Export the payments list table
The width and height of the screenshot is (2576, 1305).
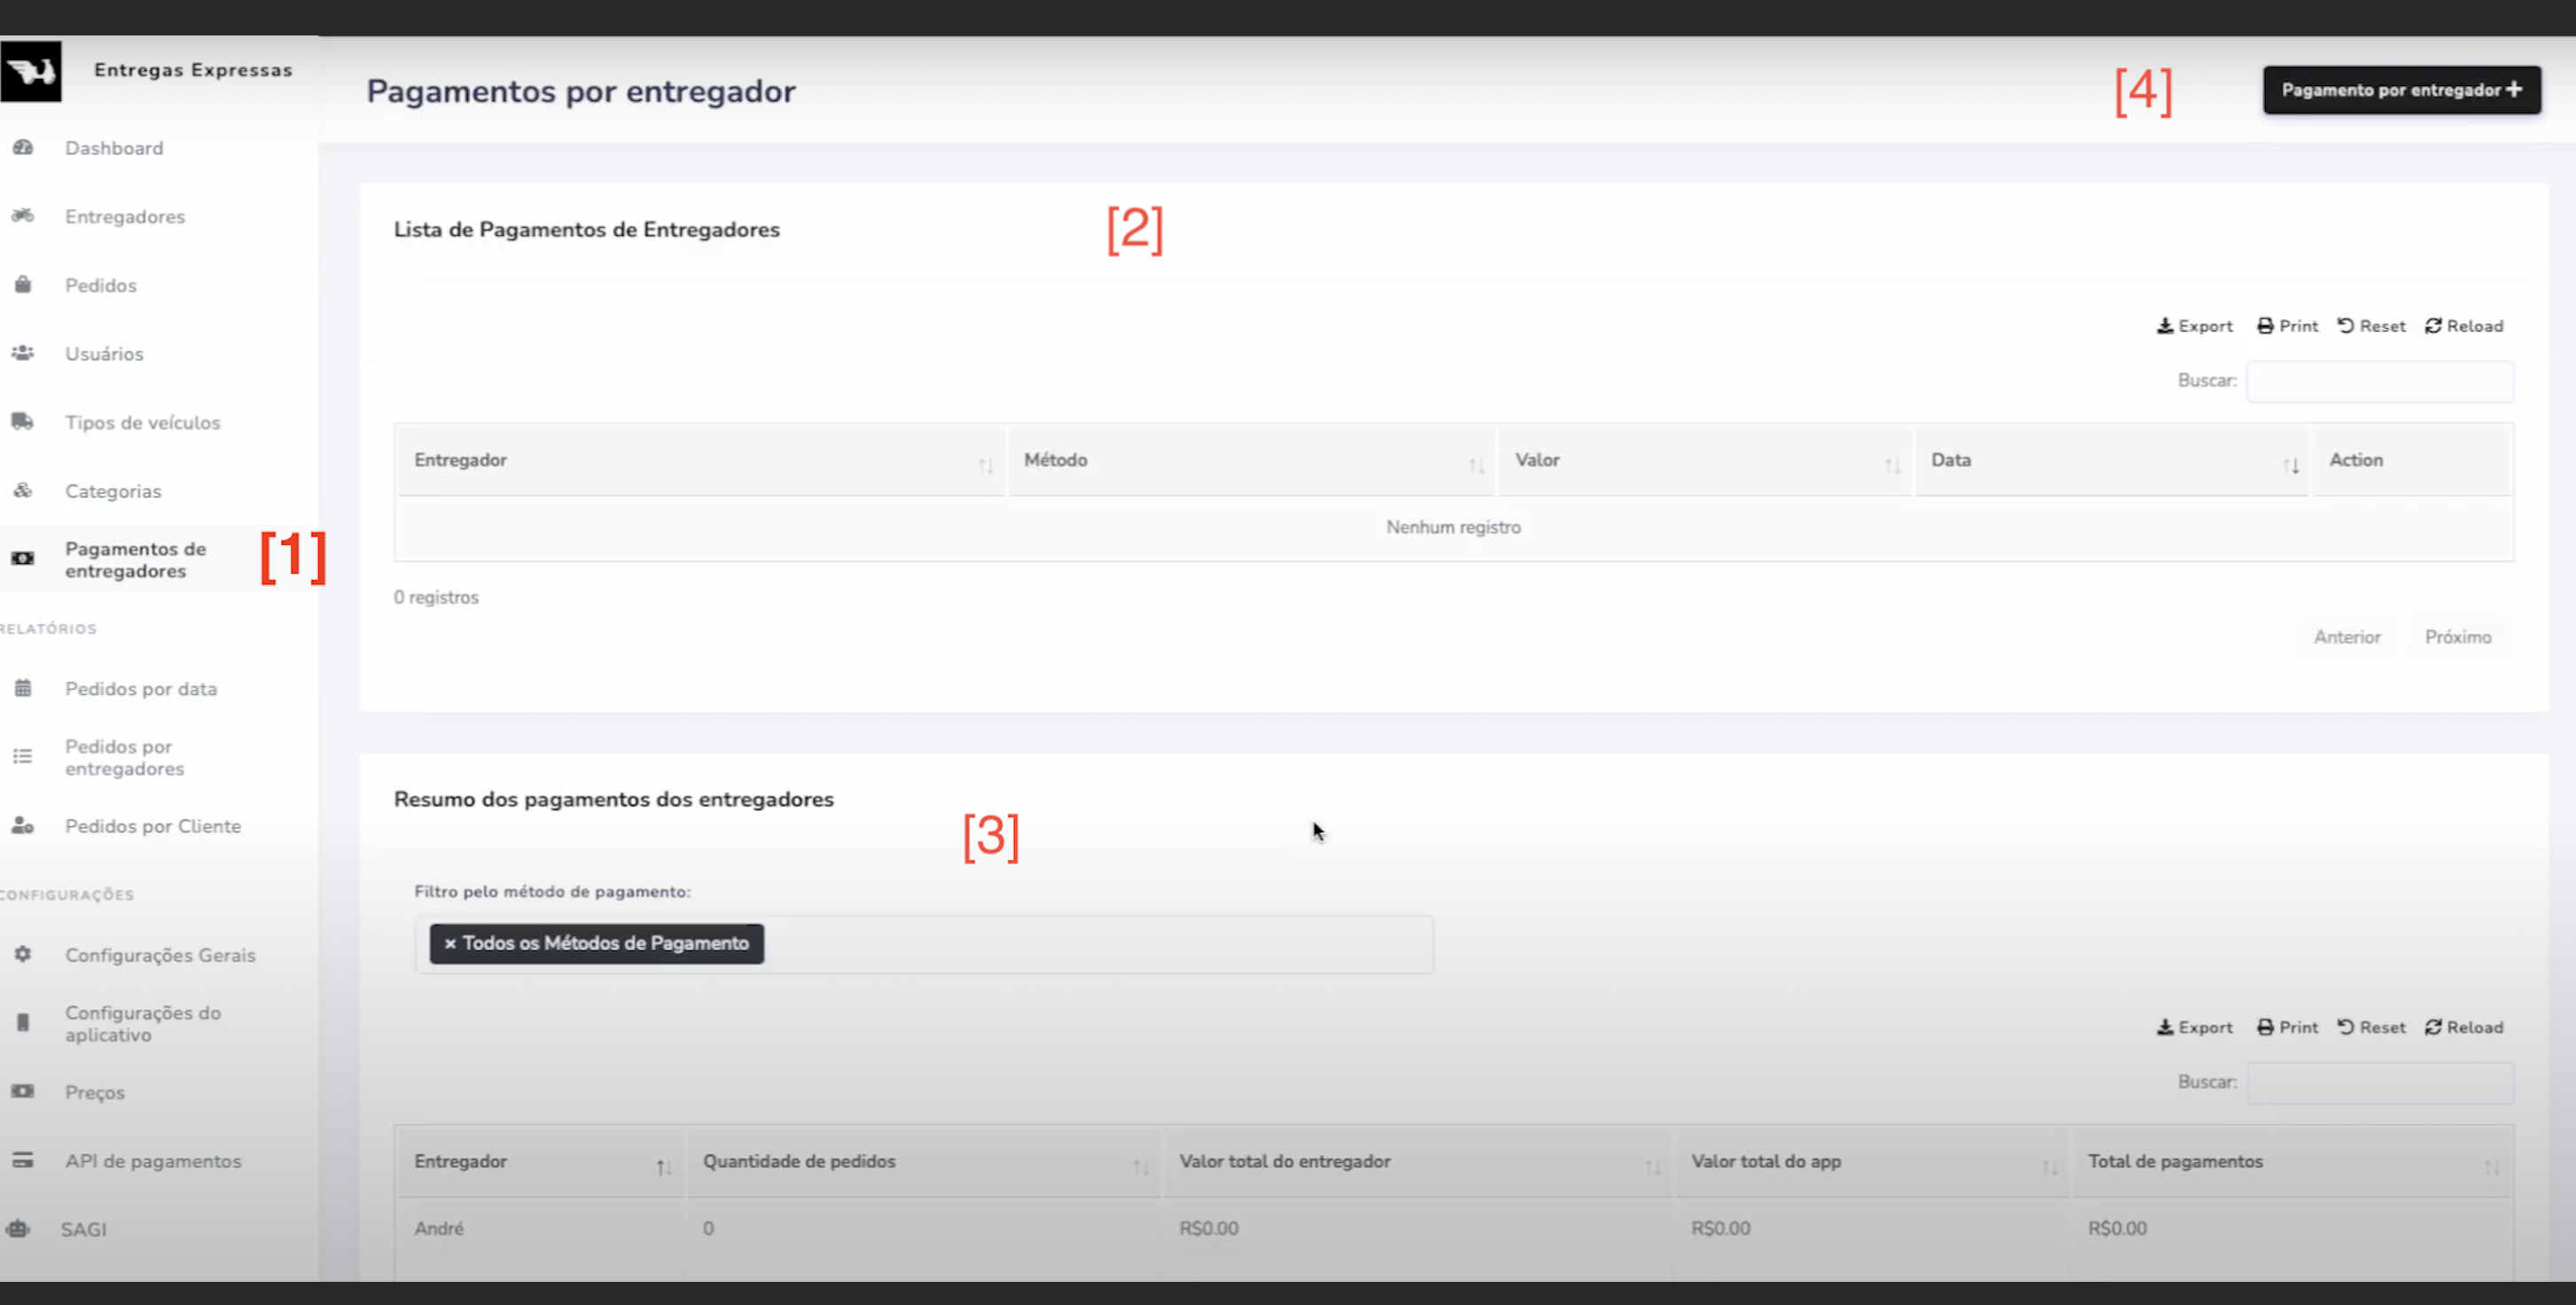(x=2194, y=326)
